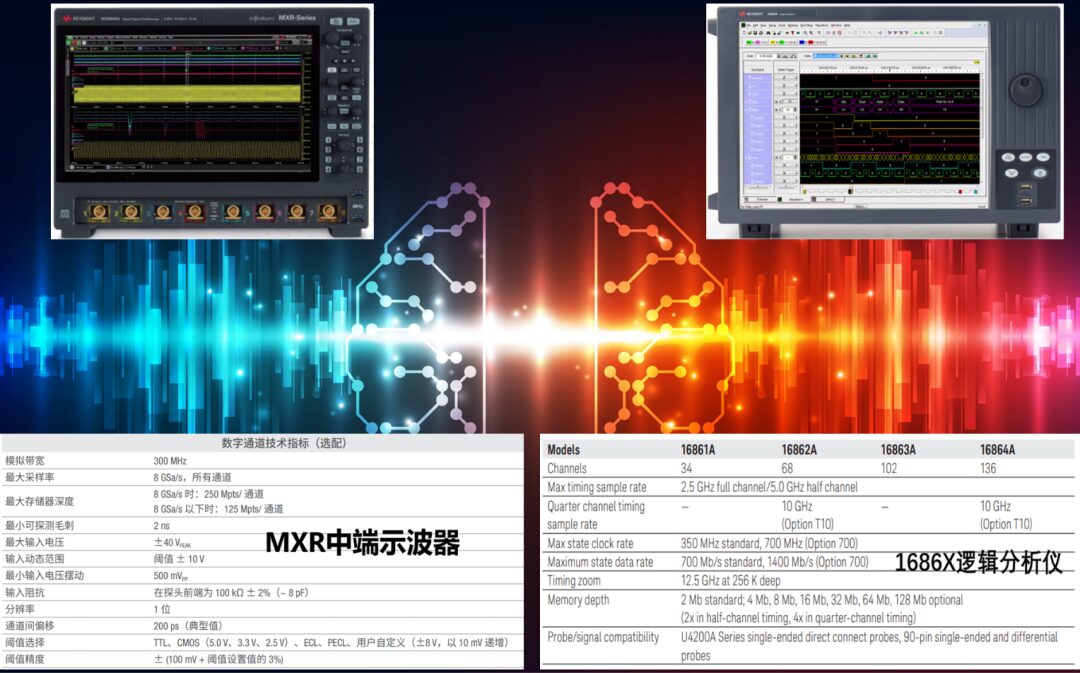Image resolution: width=1080 pixels, height=673 pixels.
Task: Select the 模拟带宽 row label
Action: 25,460
